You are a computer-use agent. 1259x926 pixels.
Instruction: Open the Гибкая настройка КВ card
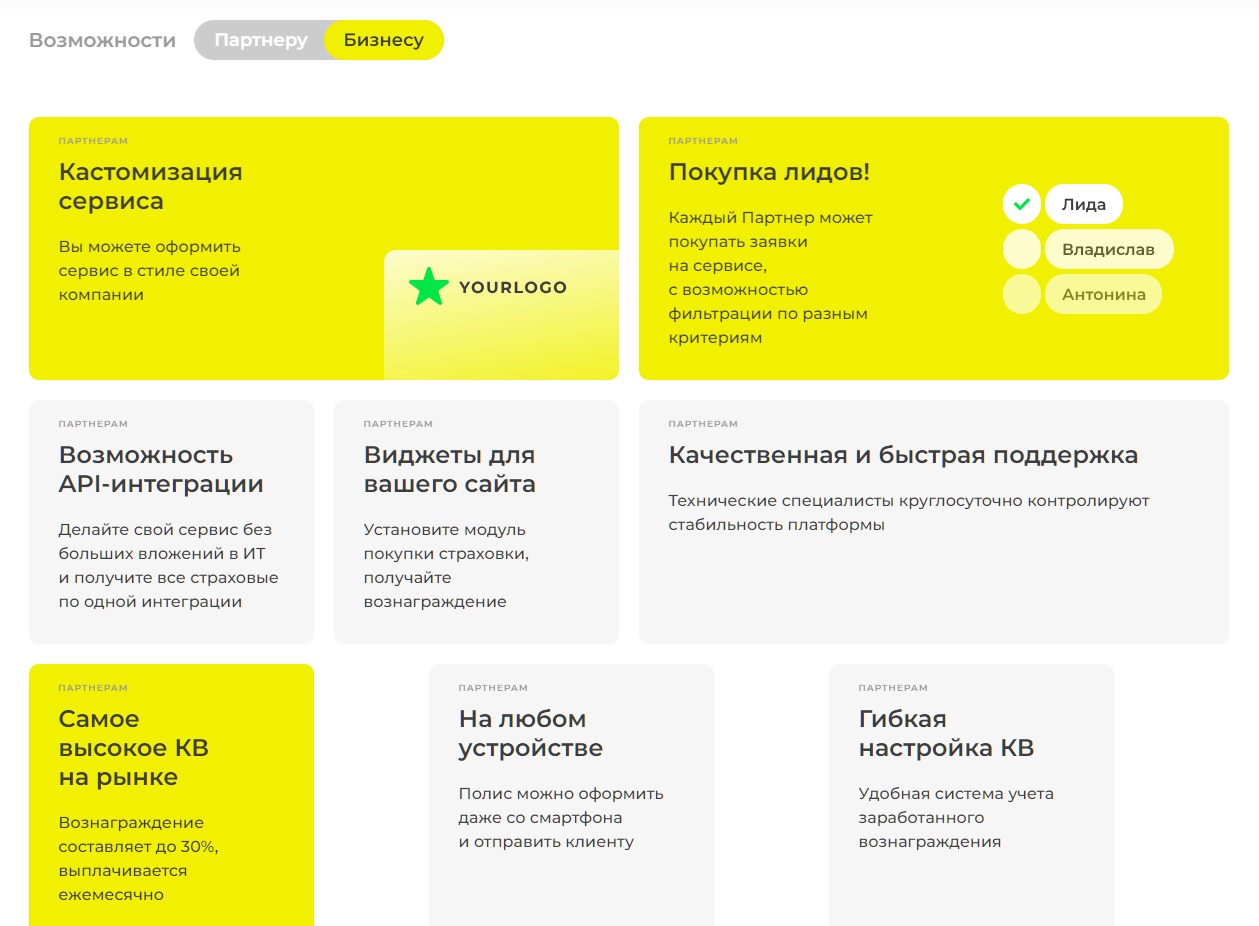click(945, 733)
